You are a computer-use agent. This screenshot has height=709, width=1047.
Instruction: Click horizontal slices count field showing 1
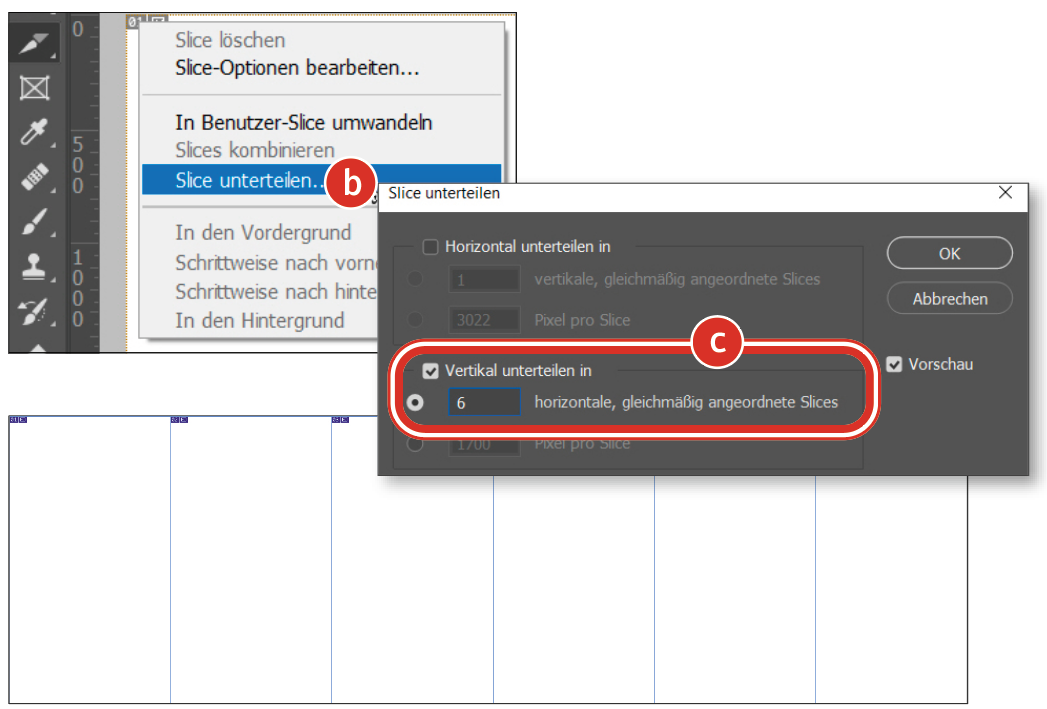coord(484,280)
